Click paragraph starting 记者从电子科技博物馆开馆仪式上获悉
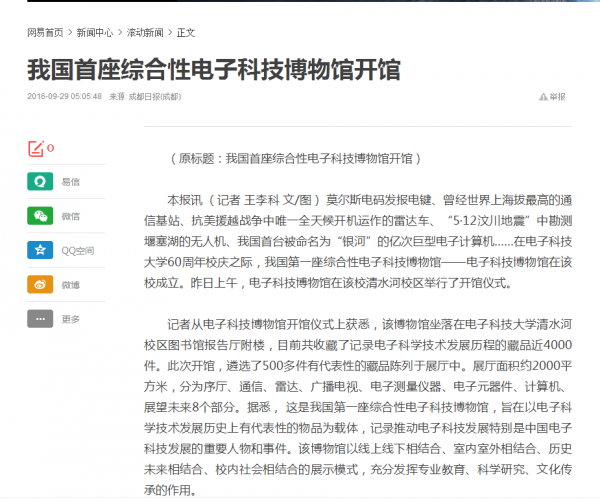Screen dimensions: 600x502 pyautogui.click(x=358, y=407)
